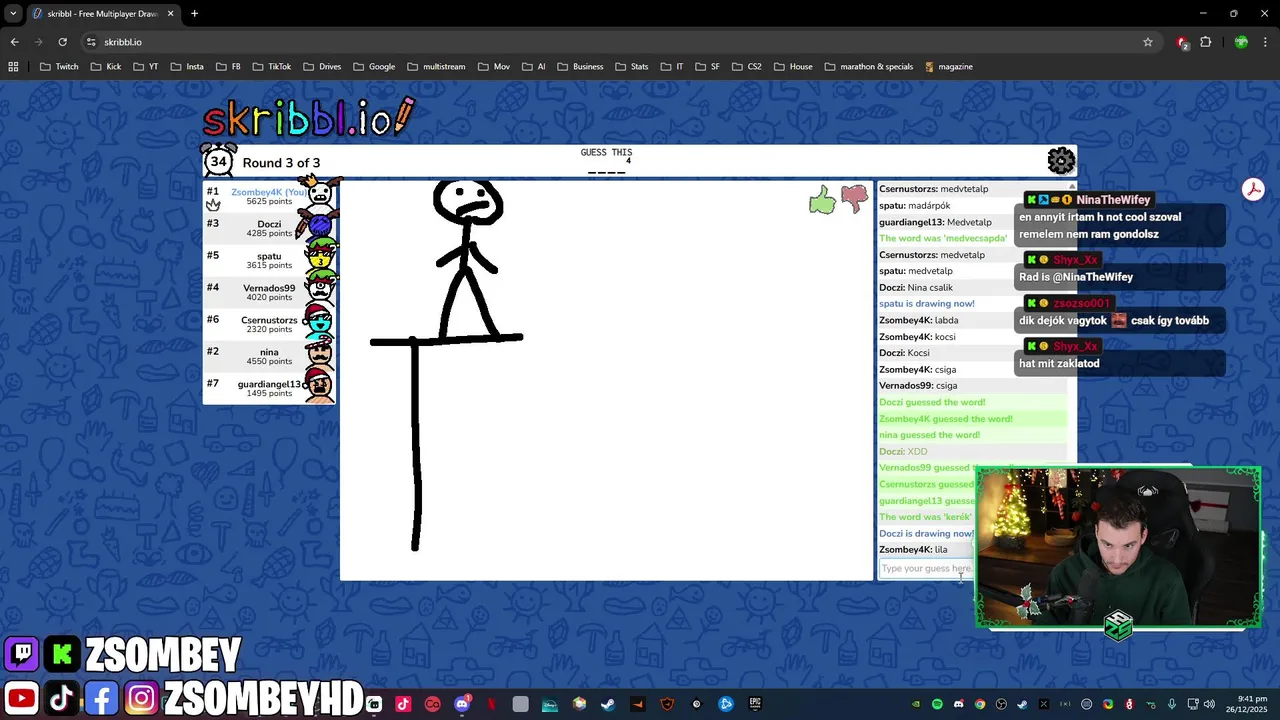
Task: Open the TikTok bookmarks folder
Action: tap(272, 67)
